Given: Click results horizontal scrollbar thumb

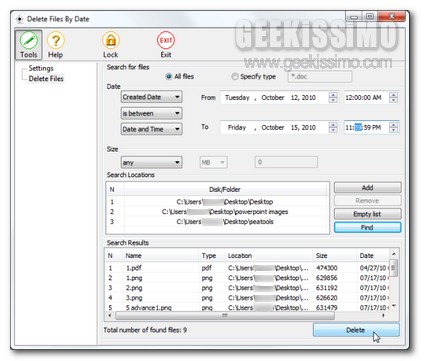Looking at the screenshot, I should point(225,315).
